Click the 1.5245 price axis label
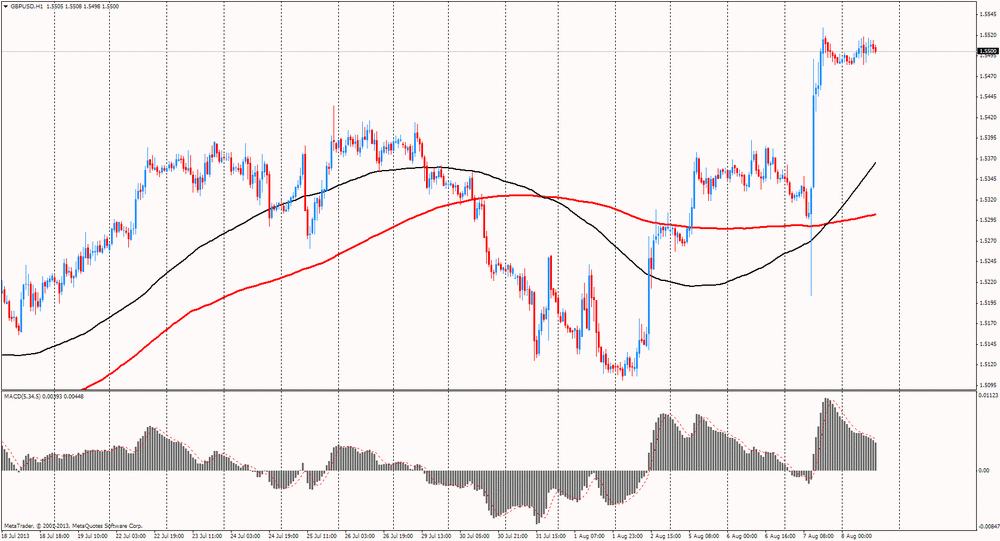This screenshot has width=1000, height=541. coord(988,261)
